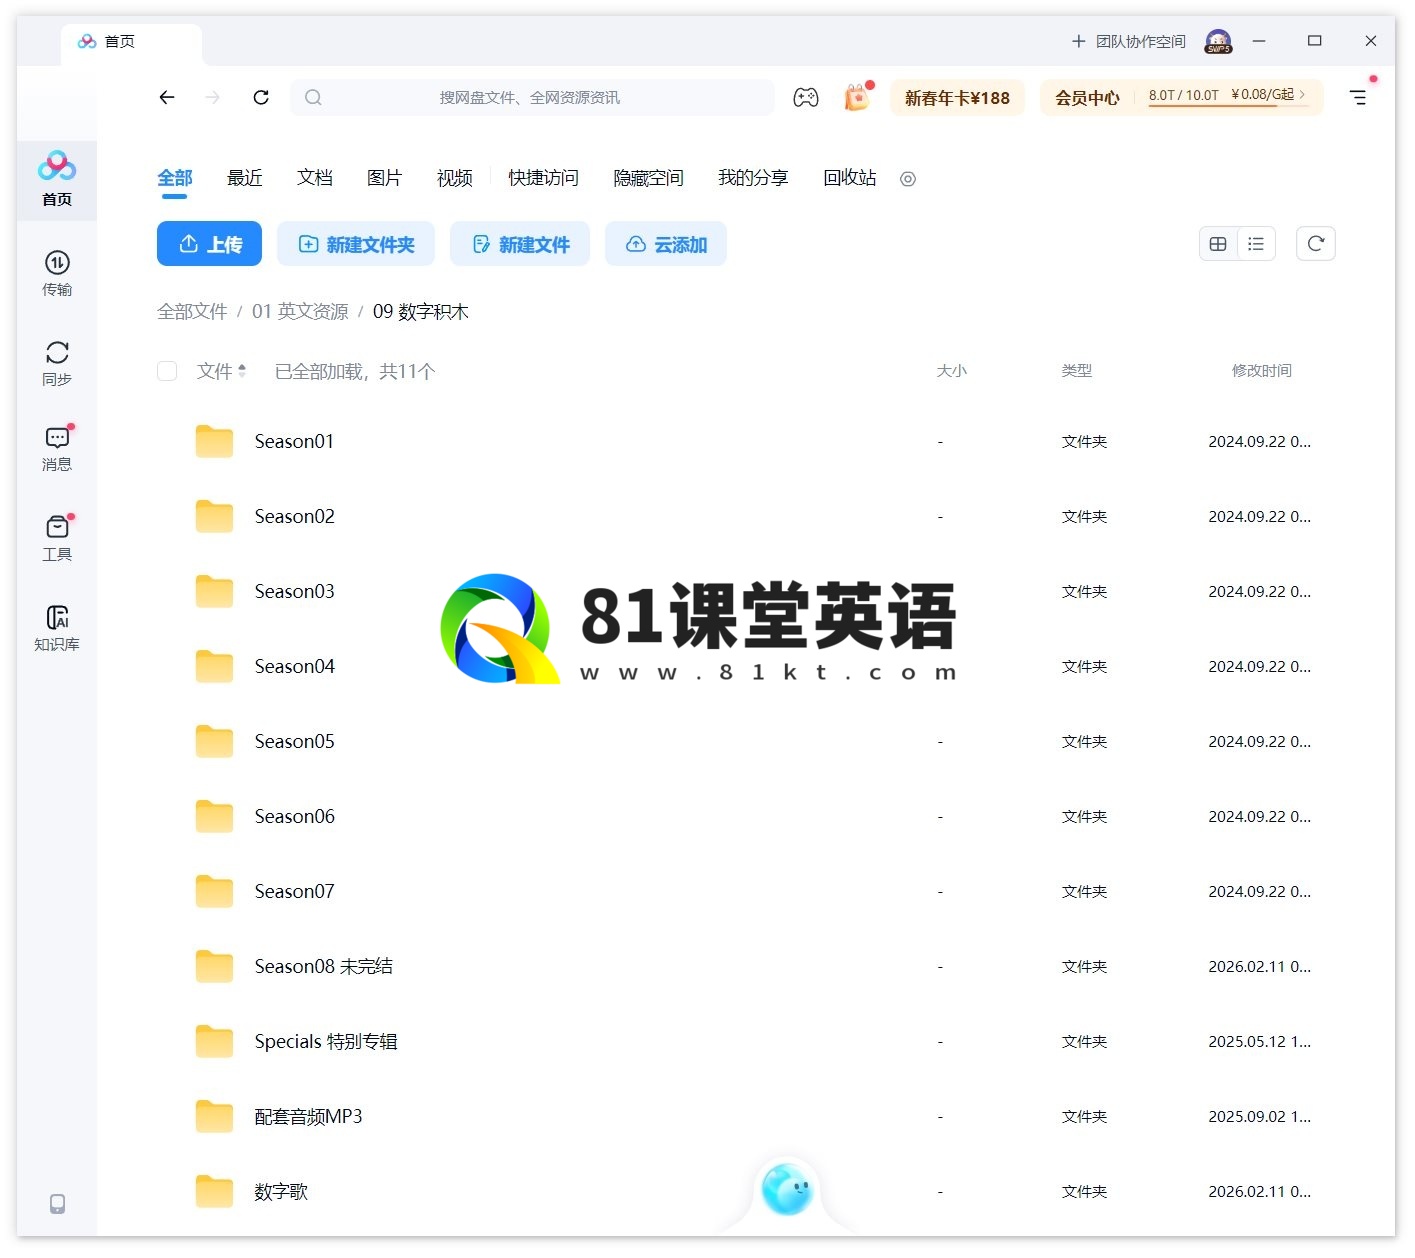
Task: Open the 工具 tools panel
Action: click(x=57, y=537)
